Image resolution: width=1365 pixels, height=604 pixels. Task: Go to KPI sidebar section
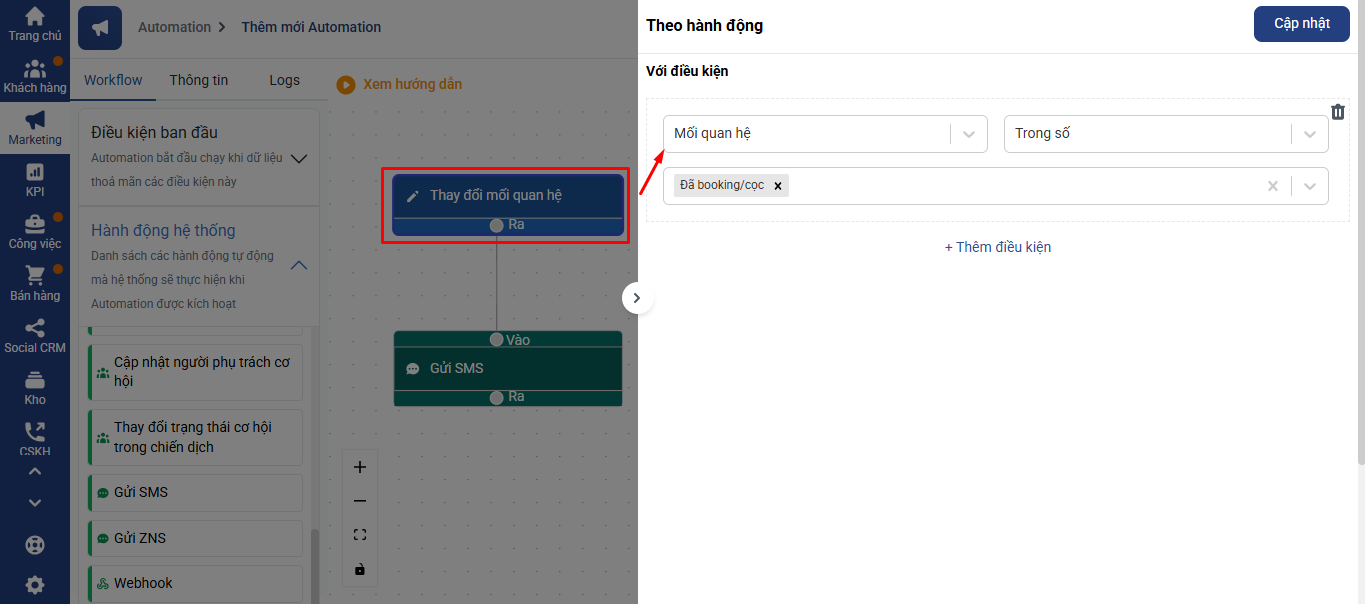pyautogui.click(x=35, y=180)
